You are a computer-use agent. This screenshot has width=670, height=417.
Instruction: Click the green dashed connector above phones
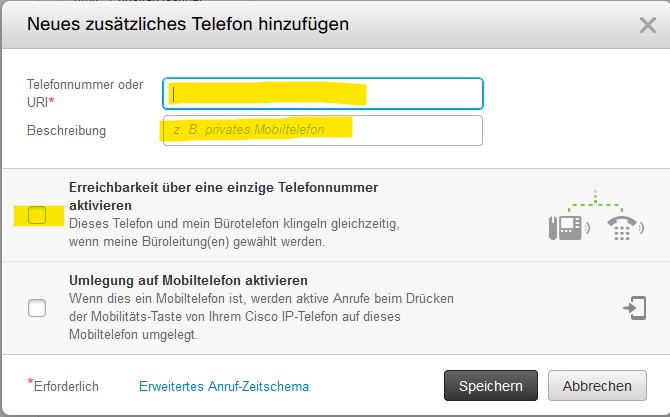595,202
